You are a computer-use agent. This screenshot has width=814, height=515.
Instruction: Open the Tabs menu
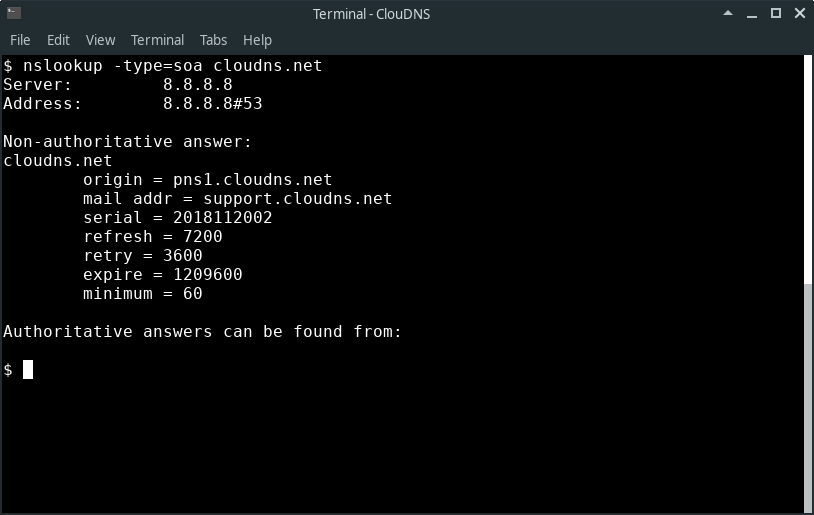pyautogui.click(x=213, y=40)
